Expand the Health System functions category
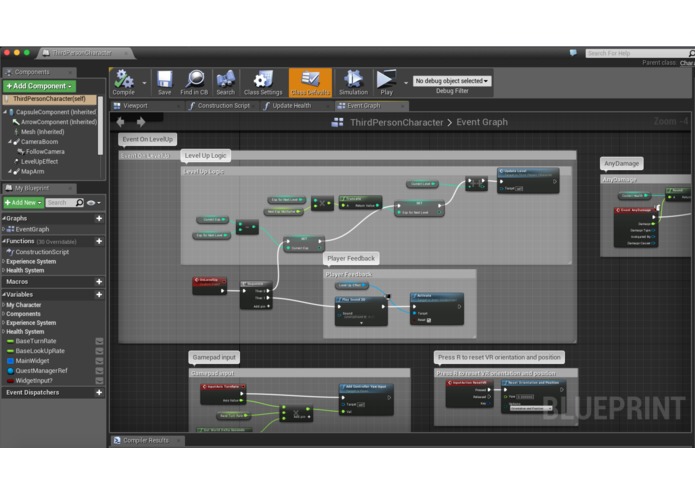The image size is (695, 494). (4, 270)
